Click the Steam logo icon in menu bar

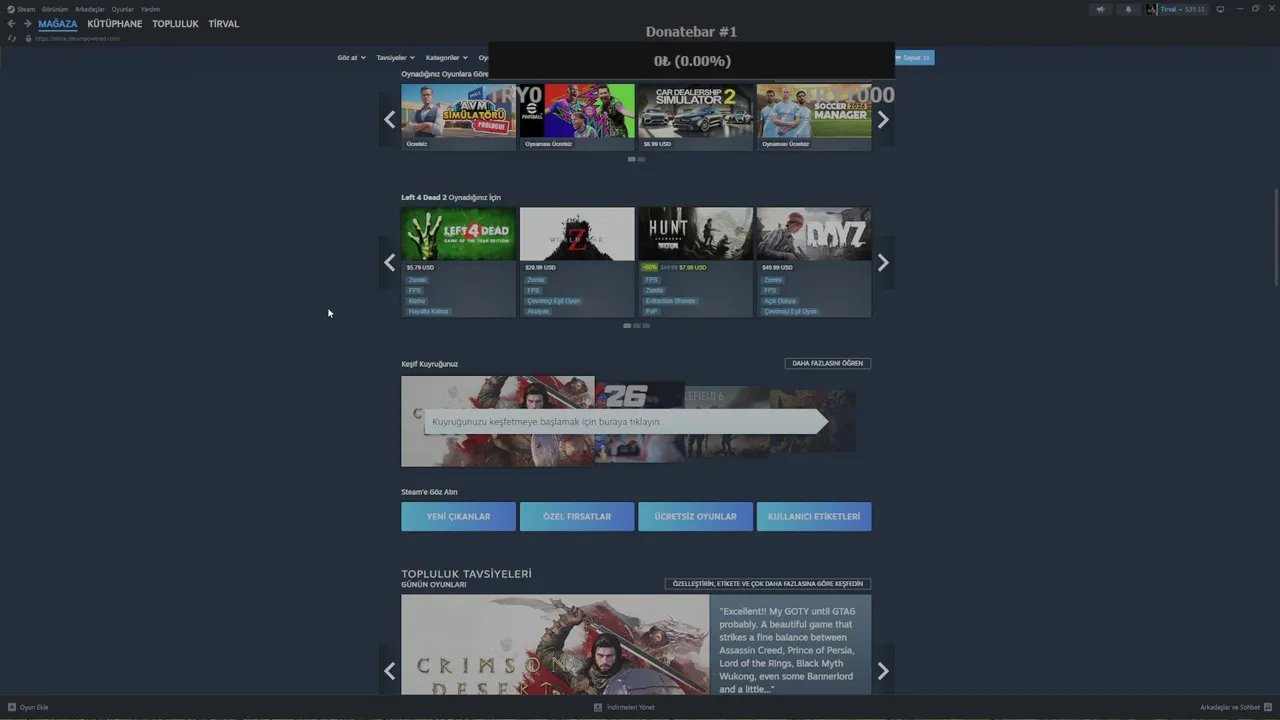click(x=11, y=9)
